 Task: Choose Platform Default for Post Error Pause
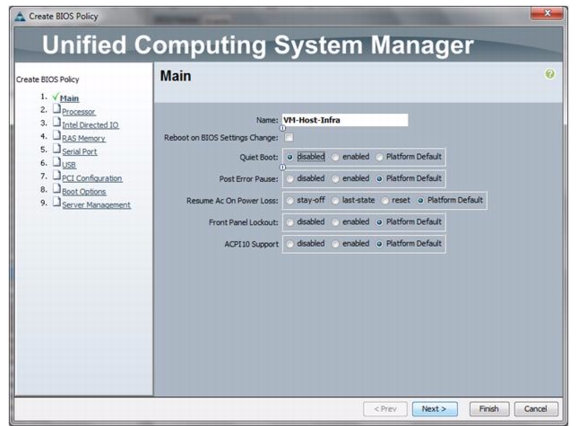pos(379,179)
